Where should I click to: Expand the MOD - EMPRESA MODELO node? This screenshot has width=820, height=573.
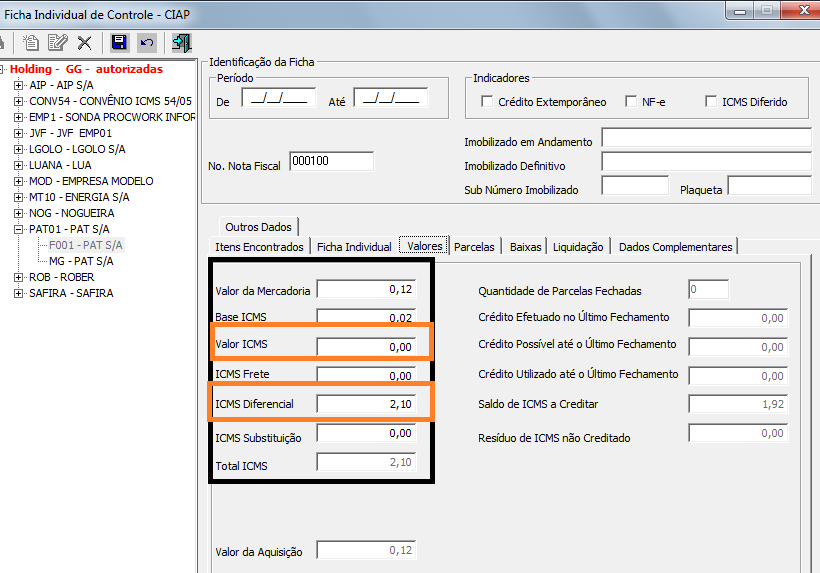click(x=19, y=182)
